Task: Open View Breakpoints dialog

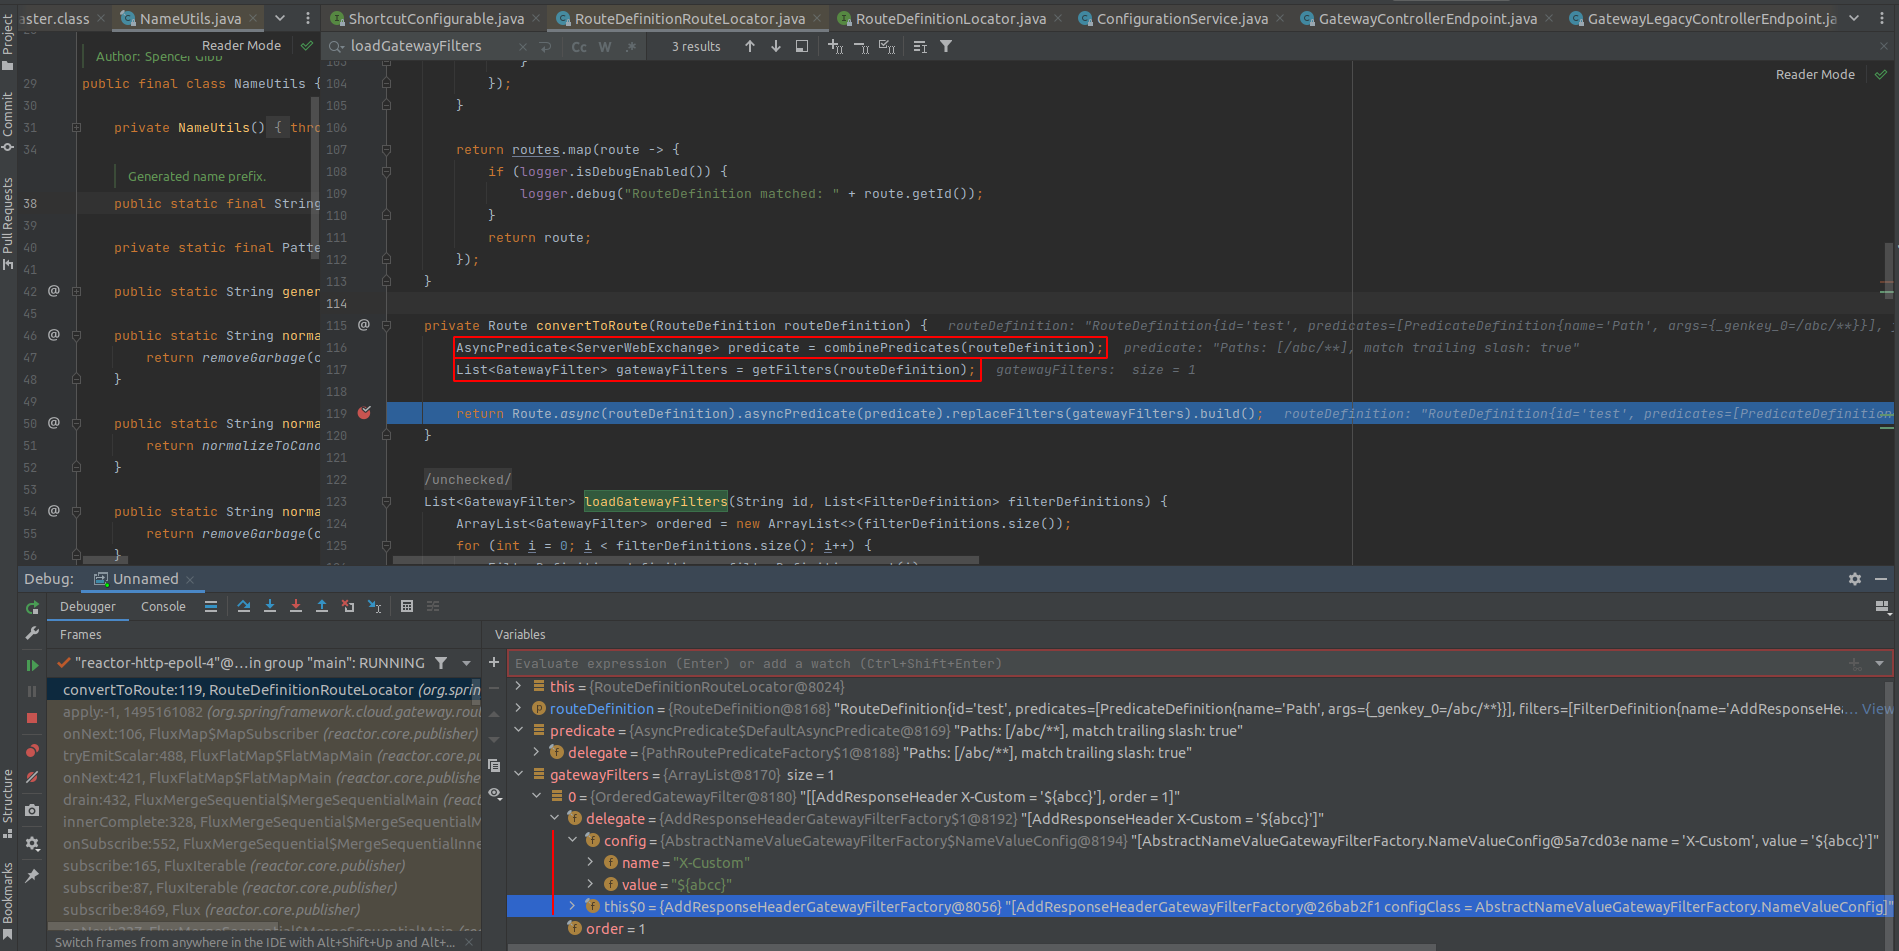Action: pyautogui.click(x=32, y=750)
